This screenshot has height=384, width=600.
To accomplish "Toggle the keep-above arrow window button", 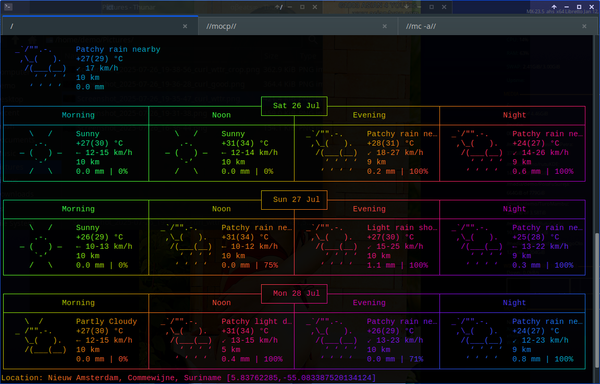I will coord(554,7).
